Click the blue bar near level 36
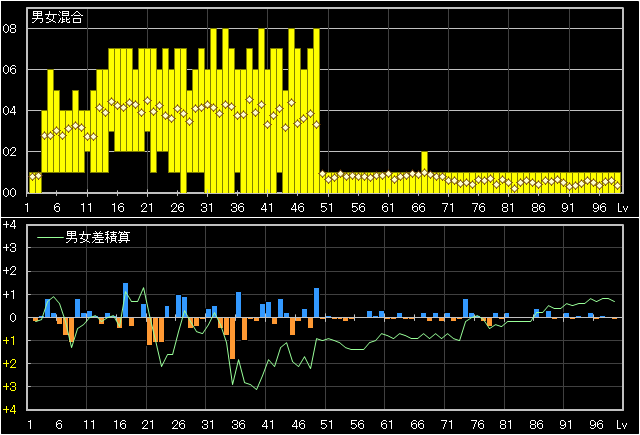This screenshot has height=435, width=640. [238, 305]
